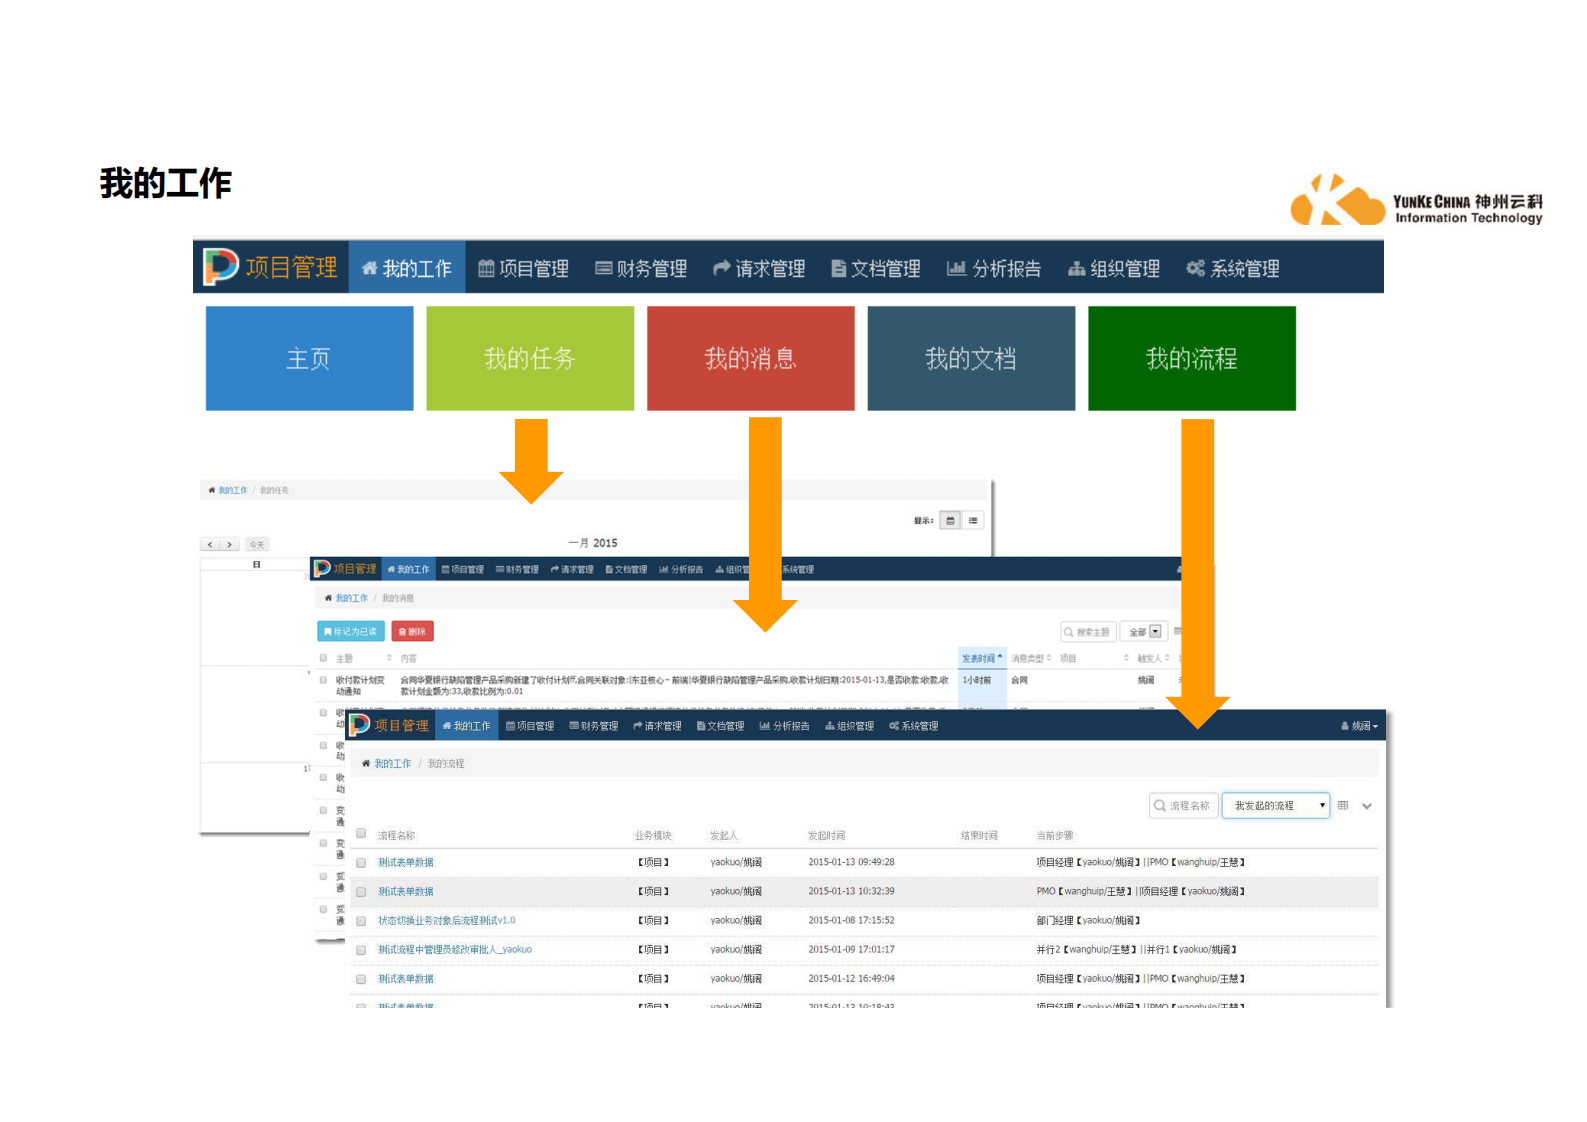
Task: Open 文档管理 in the 我的消息 window navbar
Action: 626,569
